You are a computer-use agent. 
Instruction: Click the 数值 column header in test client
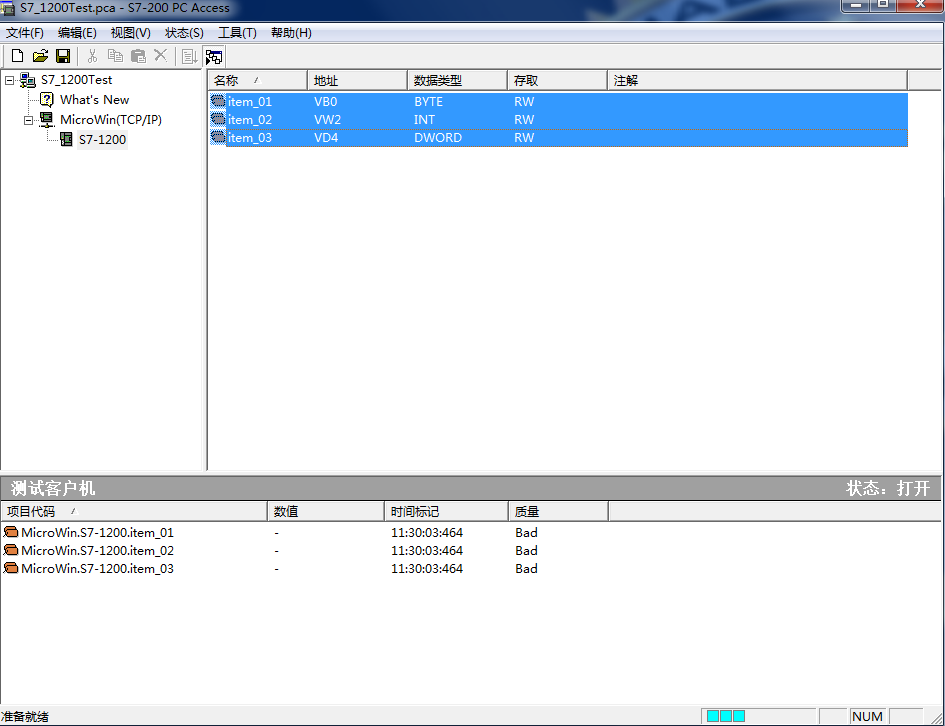(325, 512)
